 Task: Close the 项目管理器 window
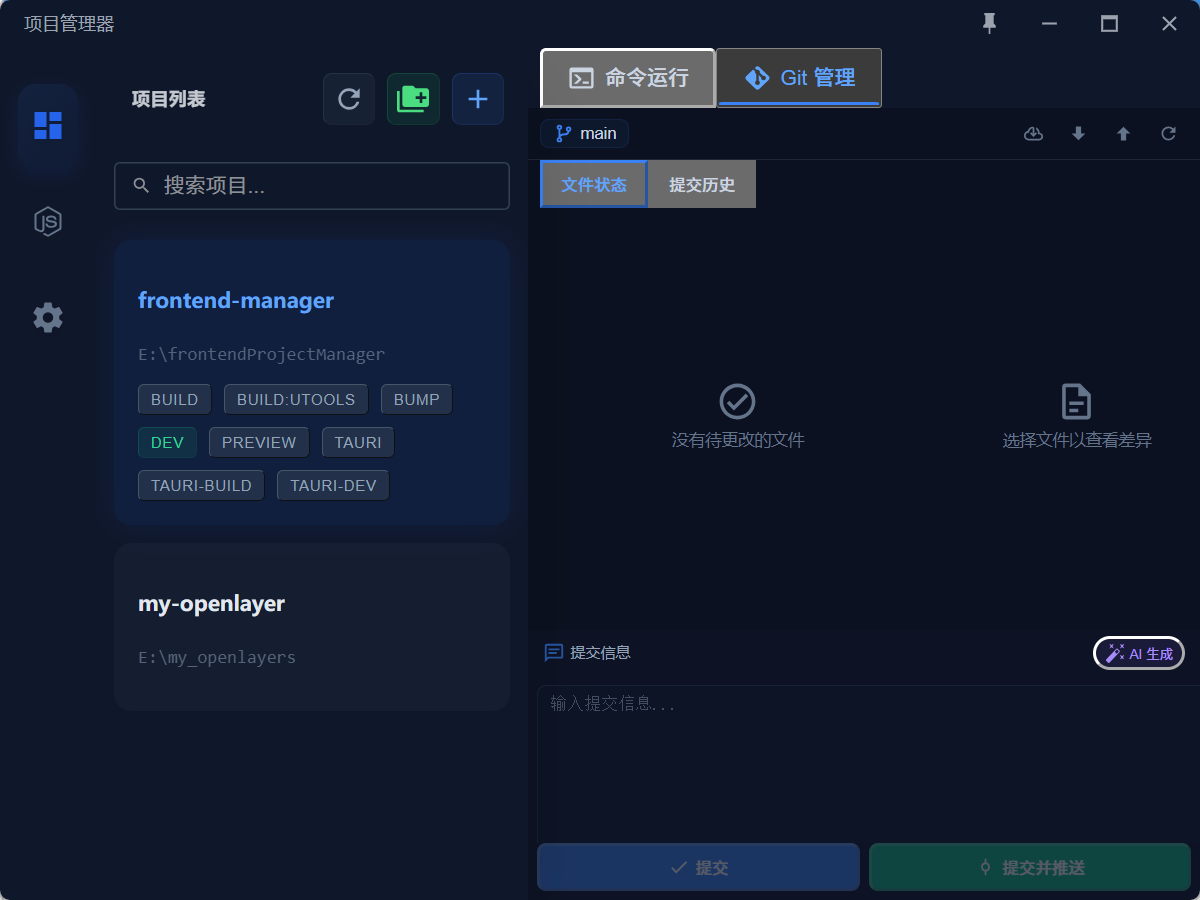1169,23
